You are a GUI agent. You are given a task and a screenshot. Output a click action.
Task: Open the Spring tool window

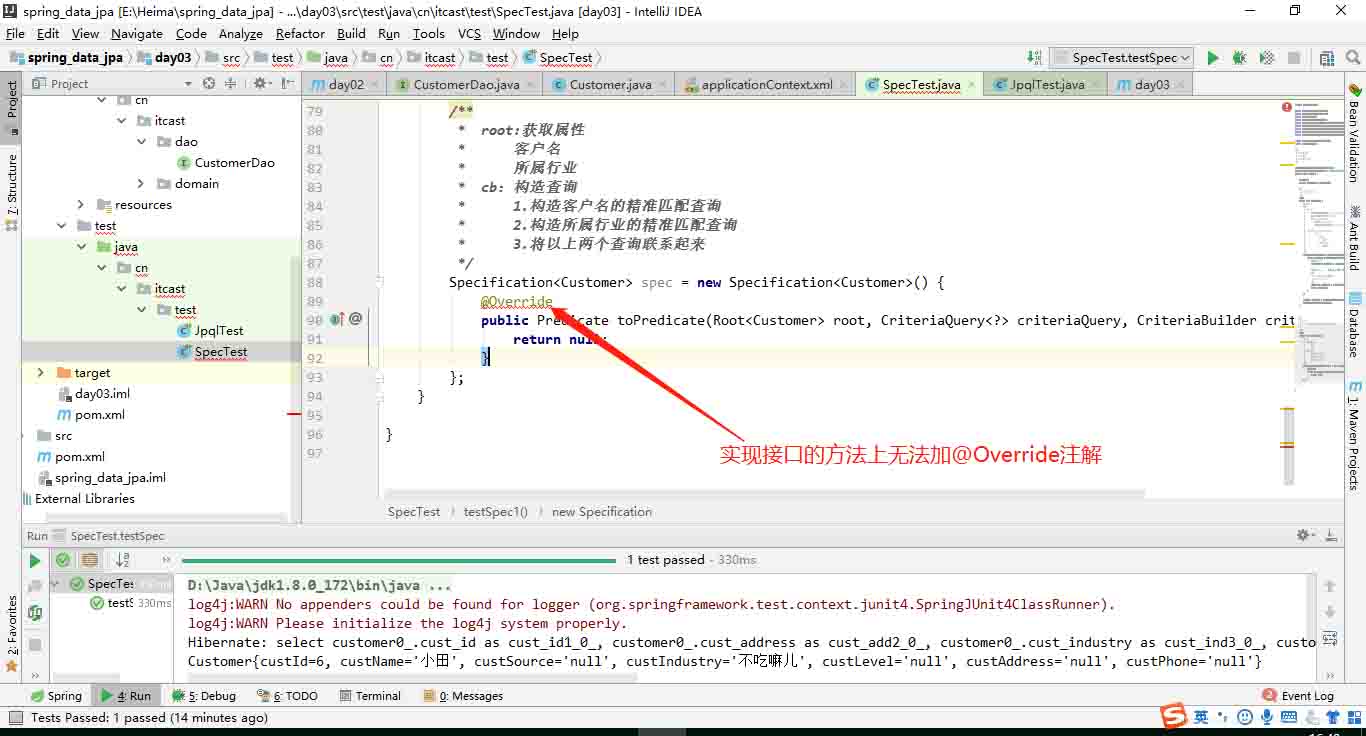[x=56, y=696]
